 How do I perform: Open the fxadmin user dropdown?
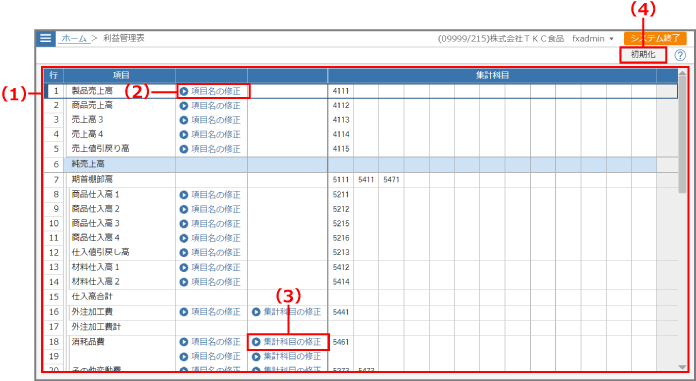(593, 39)
